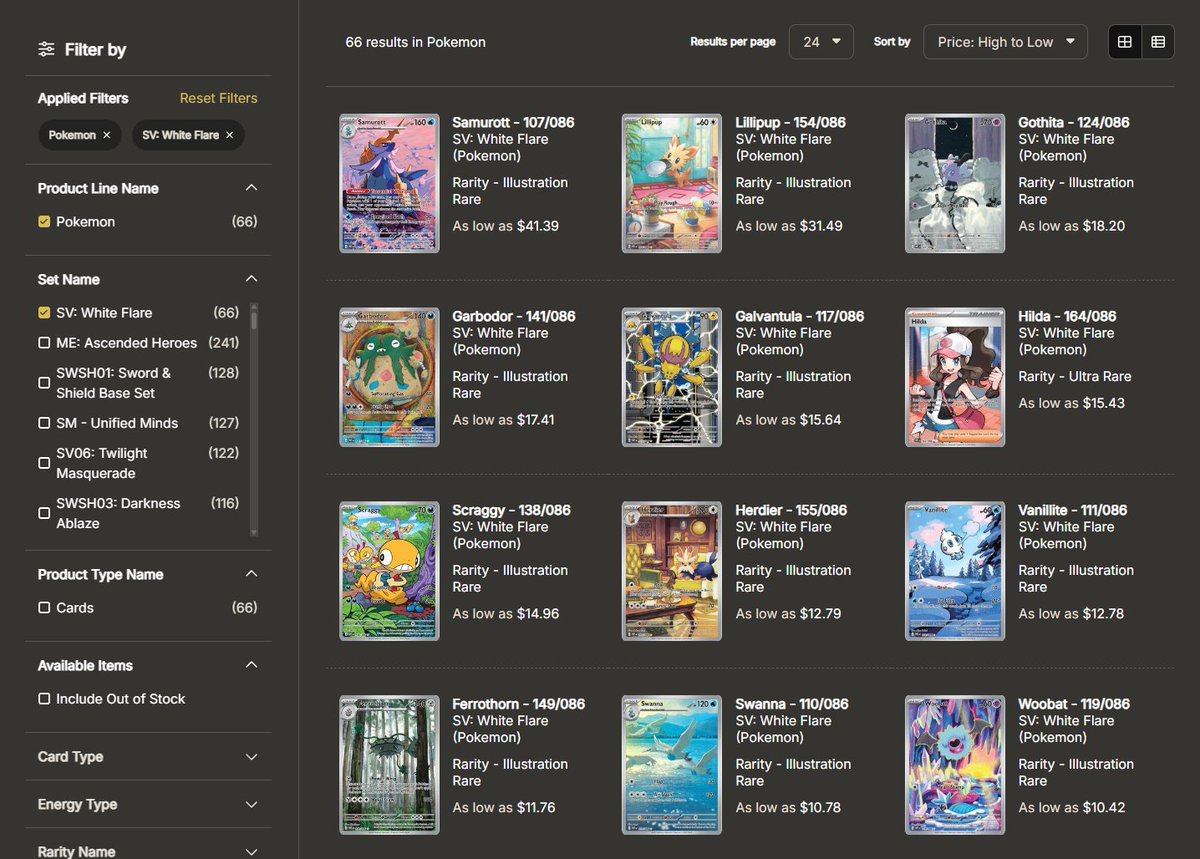Check SWSH03: Darkness Ablaze set

click(x=44, y=513)
